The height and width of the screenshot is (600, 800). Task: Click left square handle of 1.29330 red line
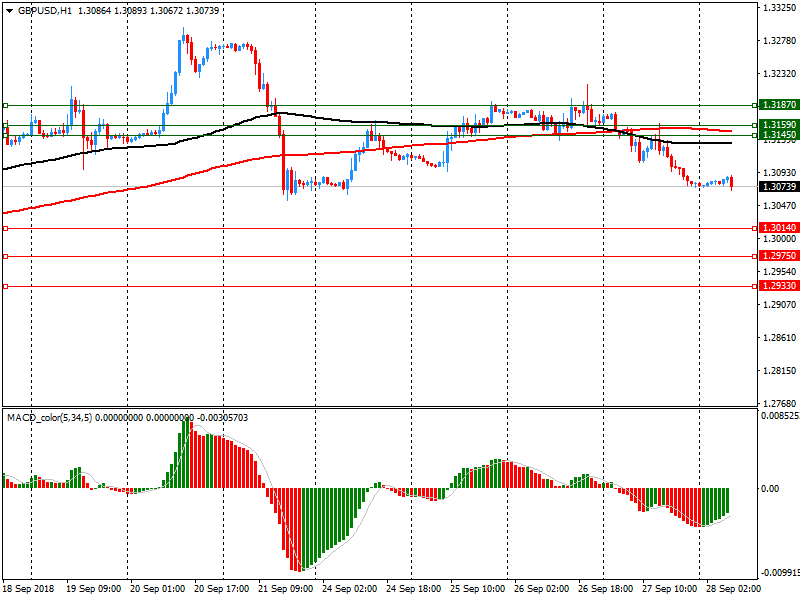(x=5, y=286)
